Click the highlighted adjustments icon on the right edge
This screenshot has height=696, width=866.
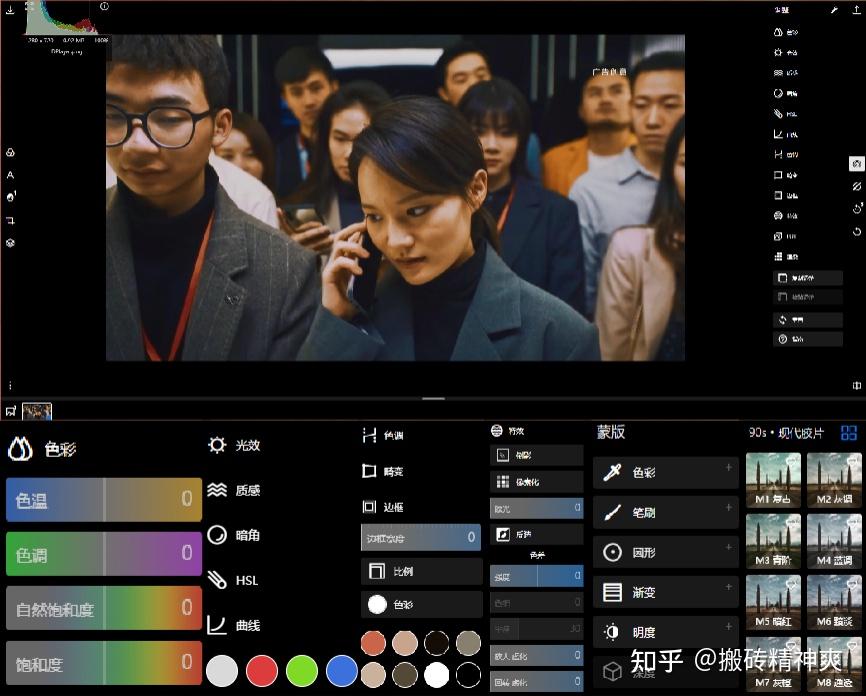(857, 164)
